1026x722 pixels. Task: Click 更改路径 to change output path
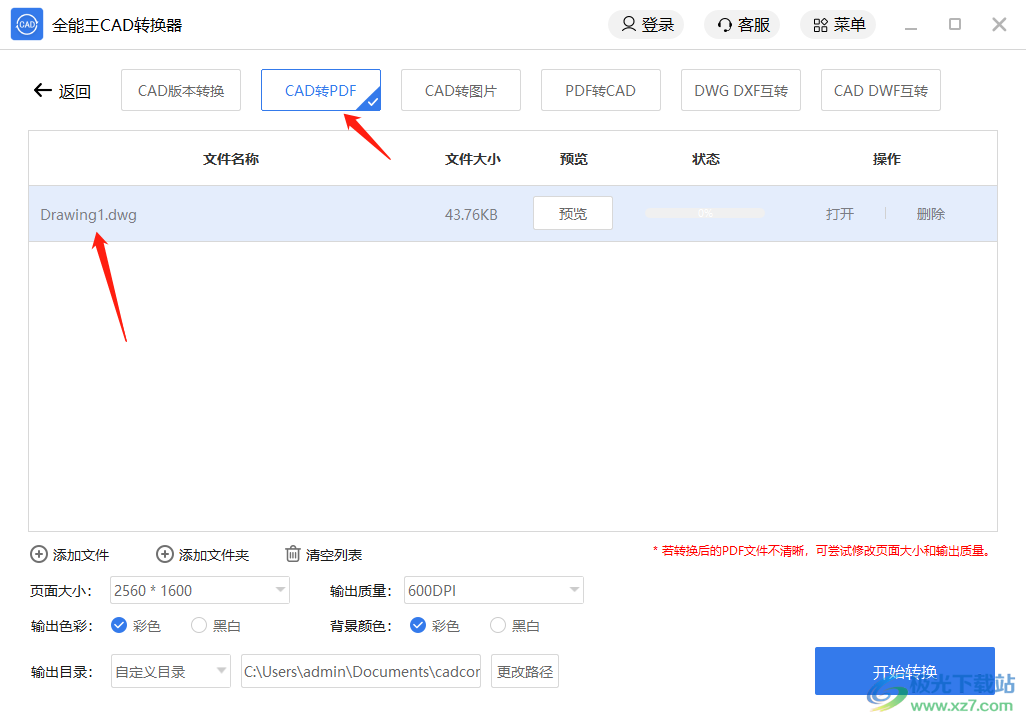[525, 672]
